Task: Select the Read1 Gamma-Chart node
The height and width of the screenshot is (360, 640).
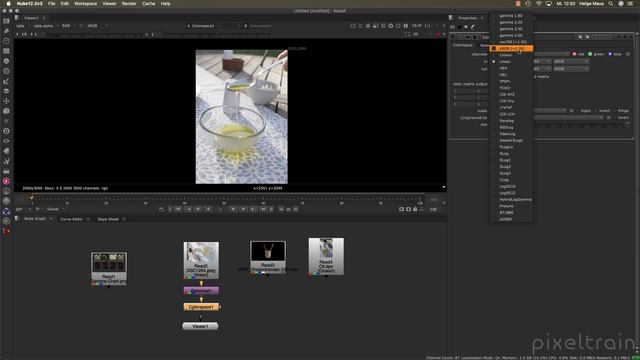Action: point(109,269)
